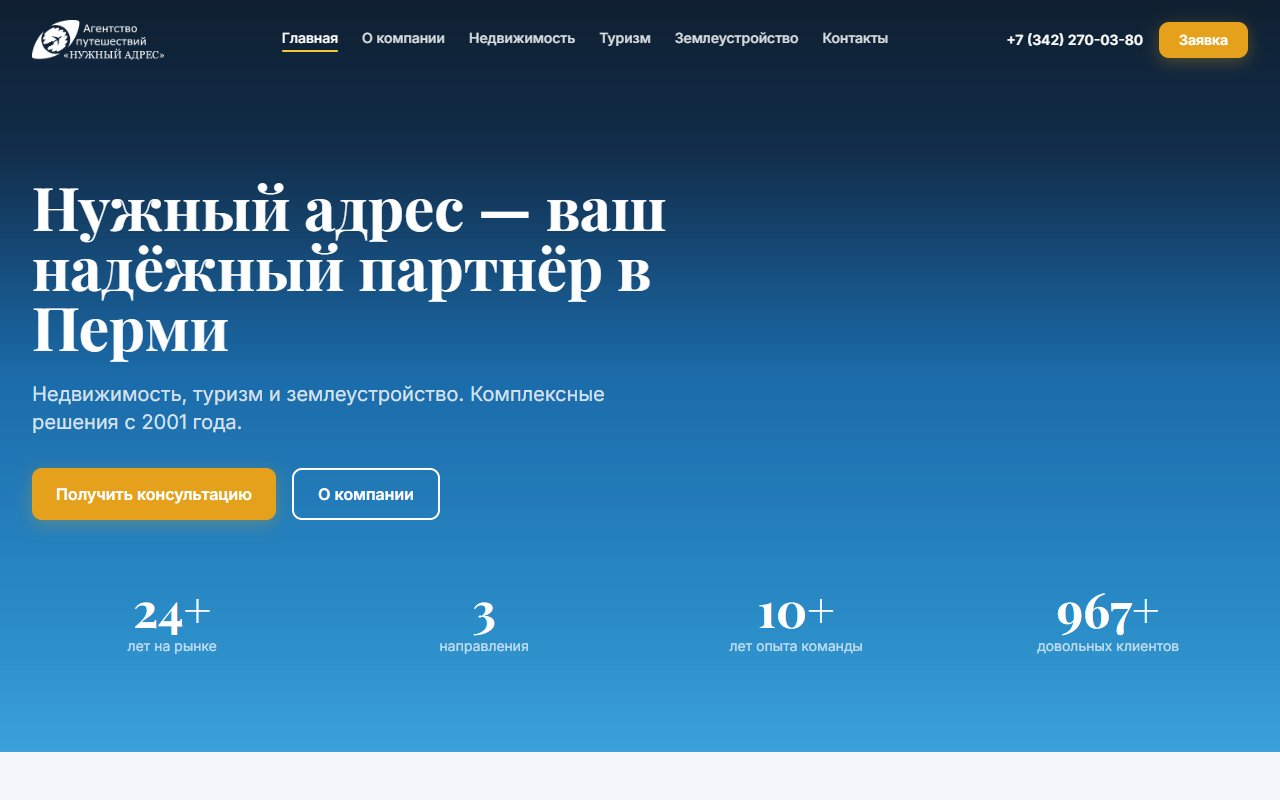The height and width of the screenshot is (800, 1280).
Task: Select Землеустройство in the top navigation
Action: [737, 38]
